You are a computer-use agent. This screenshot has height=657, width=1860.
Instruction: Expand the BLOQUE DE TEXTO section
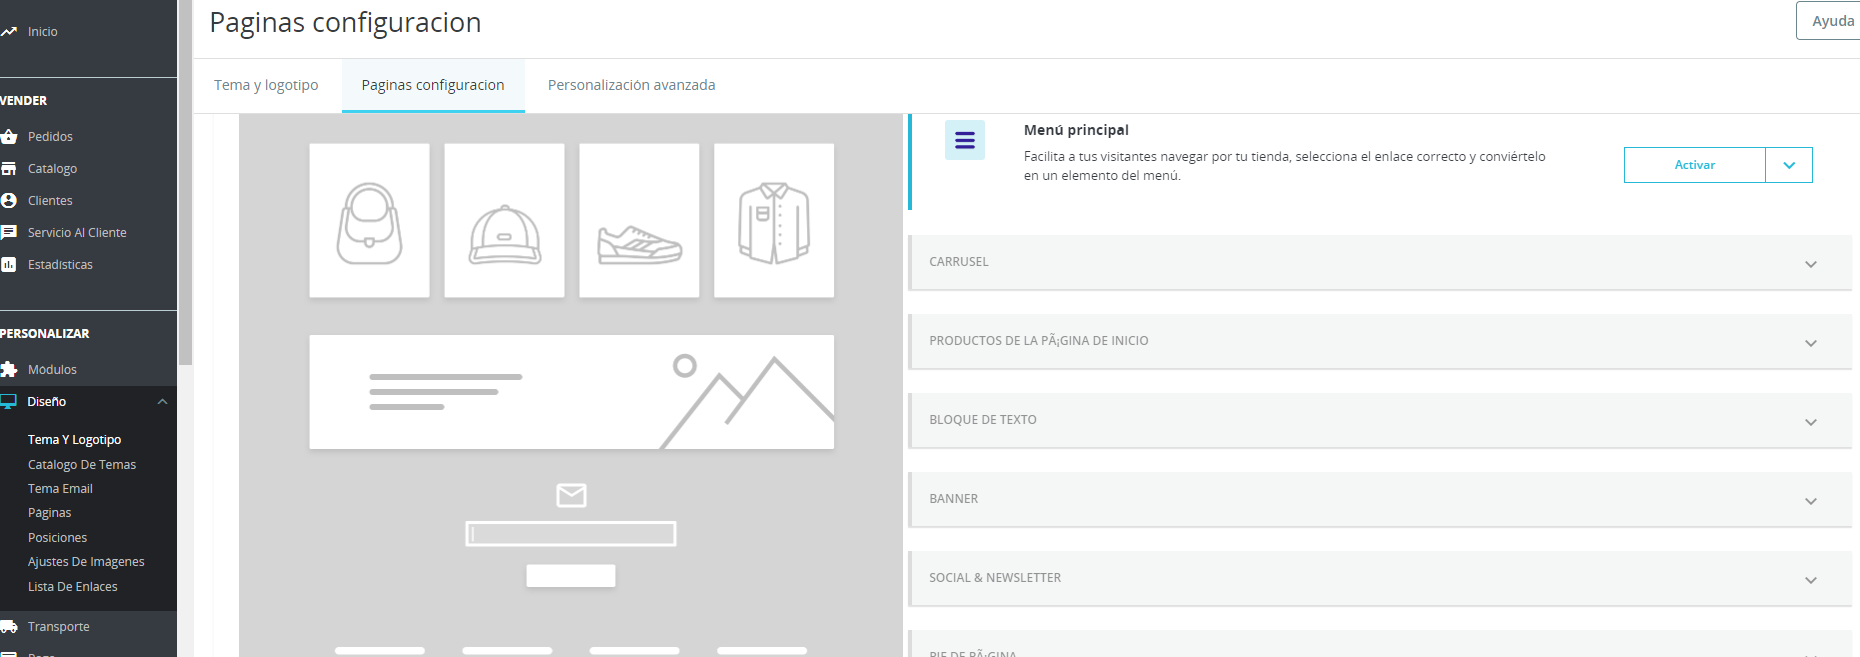click(x=1380, y=420)
